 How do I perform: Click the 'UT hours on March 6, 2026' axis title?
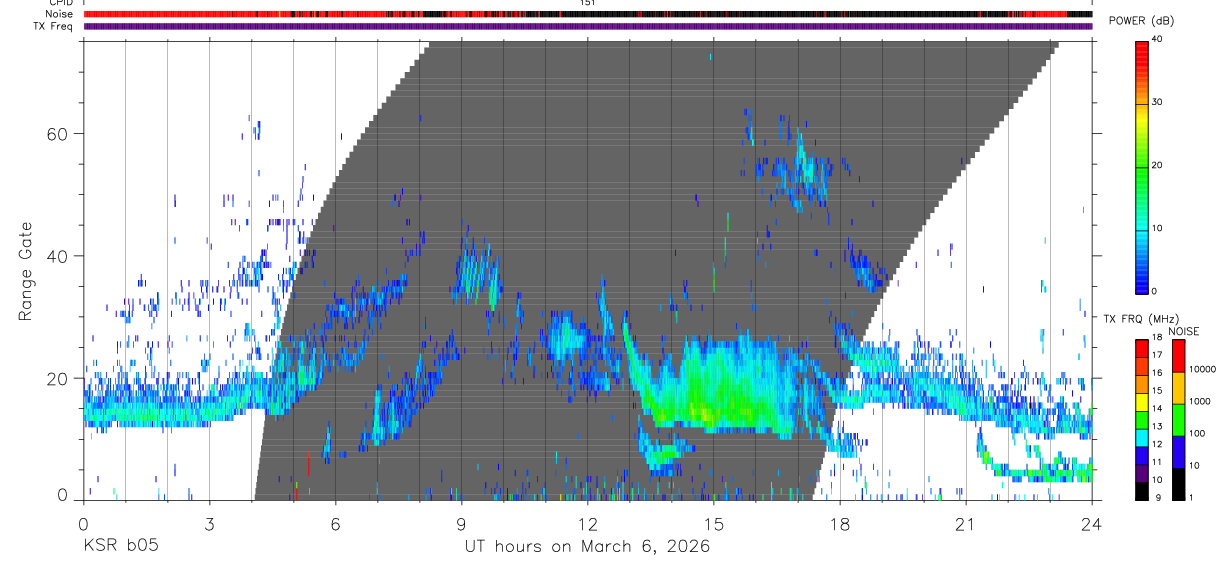[x=587, y=547]
